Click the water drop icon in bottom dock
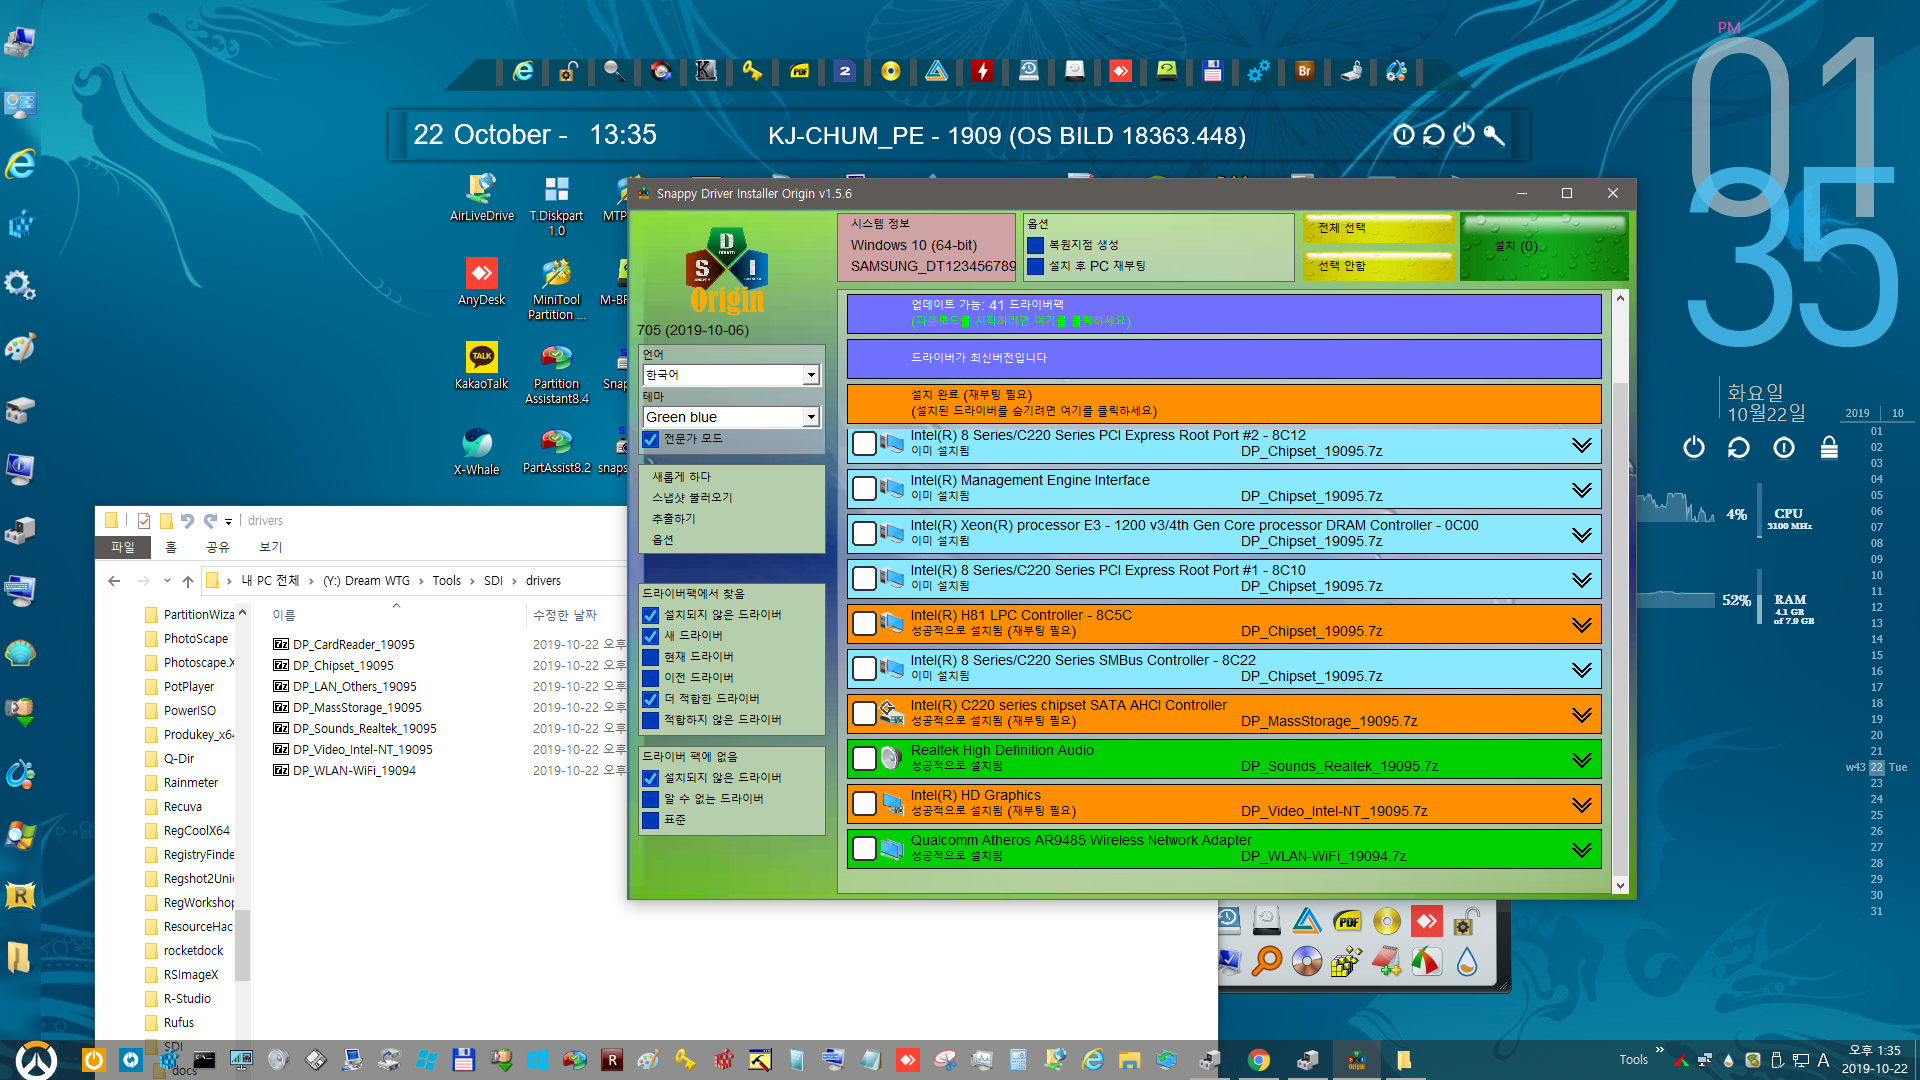This screenshot has width=1920, height=1080. 1467,961
